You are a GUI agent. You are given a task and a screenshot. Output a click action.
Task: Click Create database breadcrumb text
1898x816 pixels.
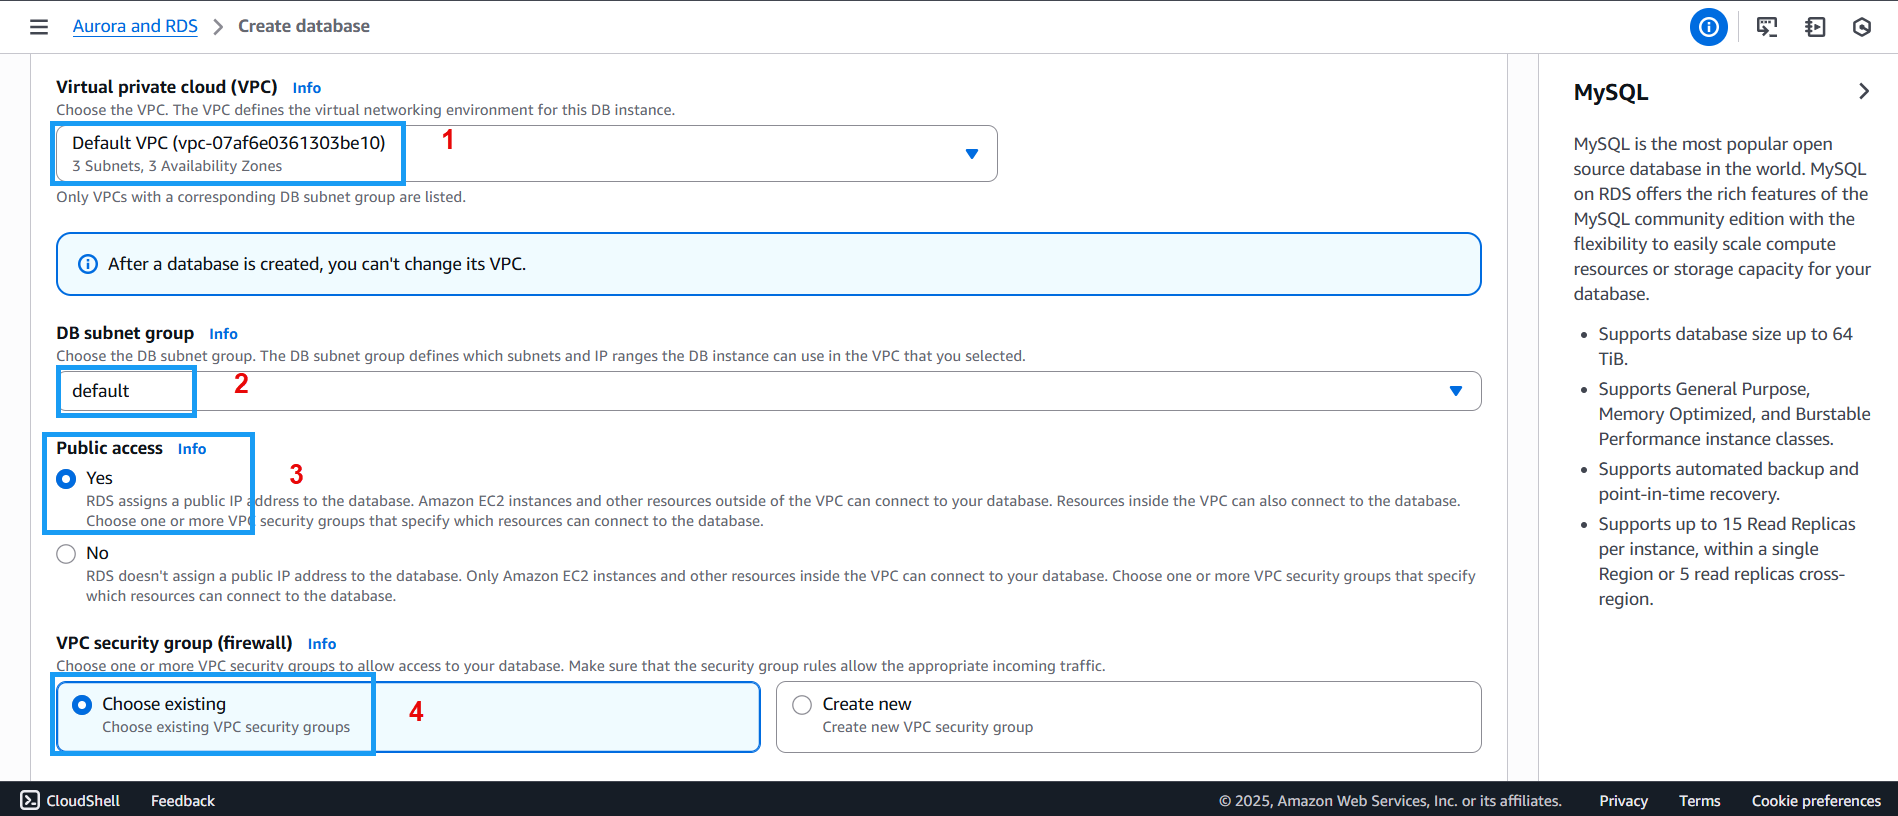coord(304,26)
